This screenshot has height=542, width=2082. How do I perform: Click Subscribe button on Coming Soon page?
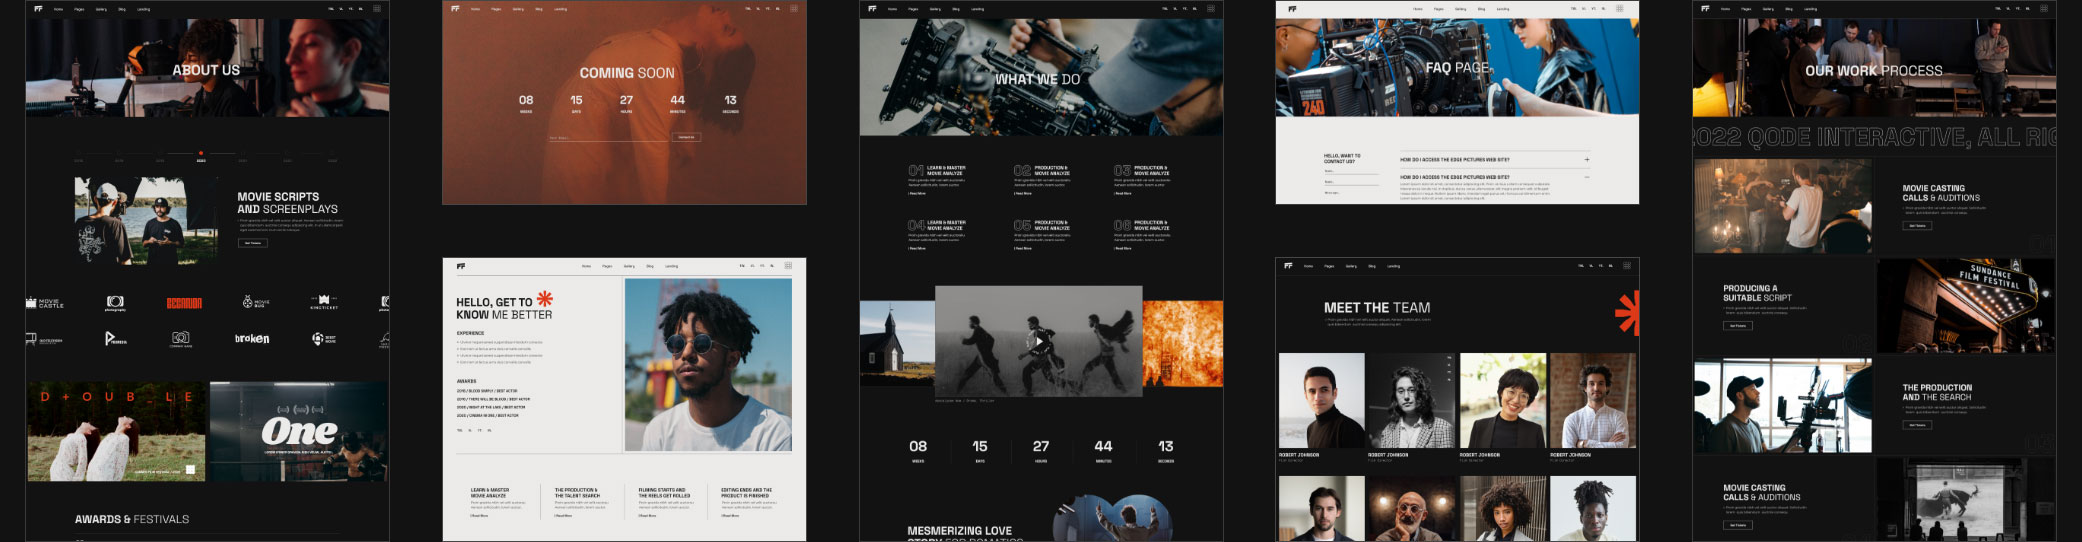coord(686,137)
